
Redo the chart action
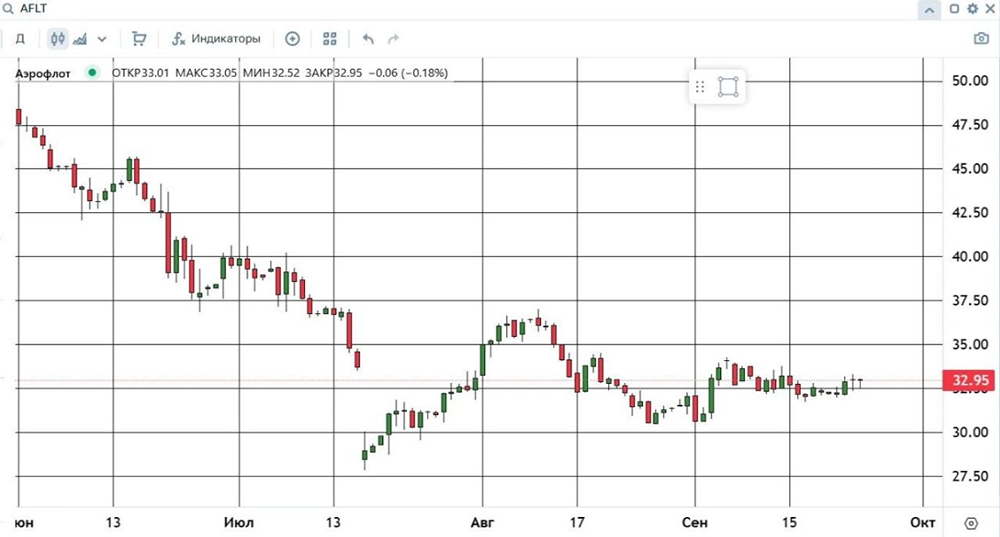point(393,39)
